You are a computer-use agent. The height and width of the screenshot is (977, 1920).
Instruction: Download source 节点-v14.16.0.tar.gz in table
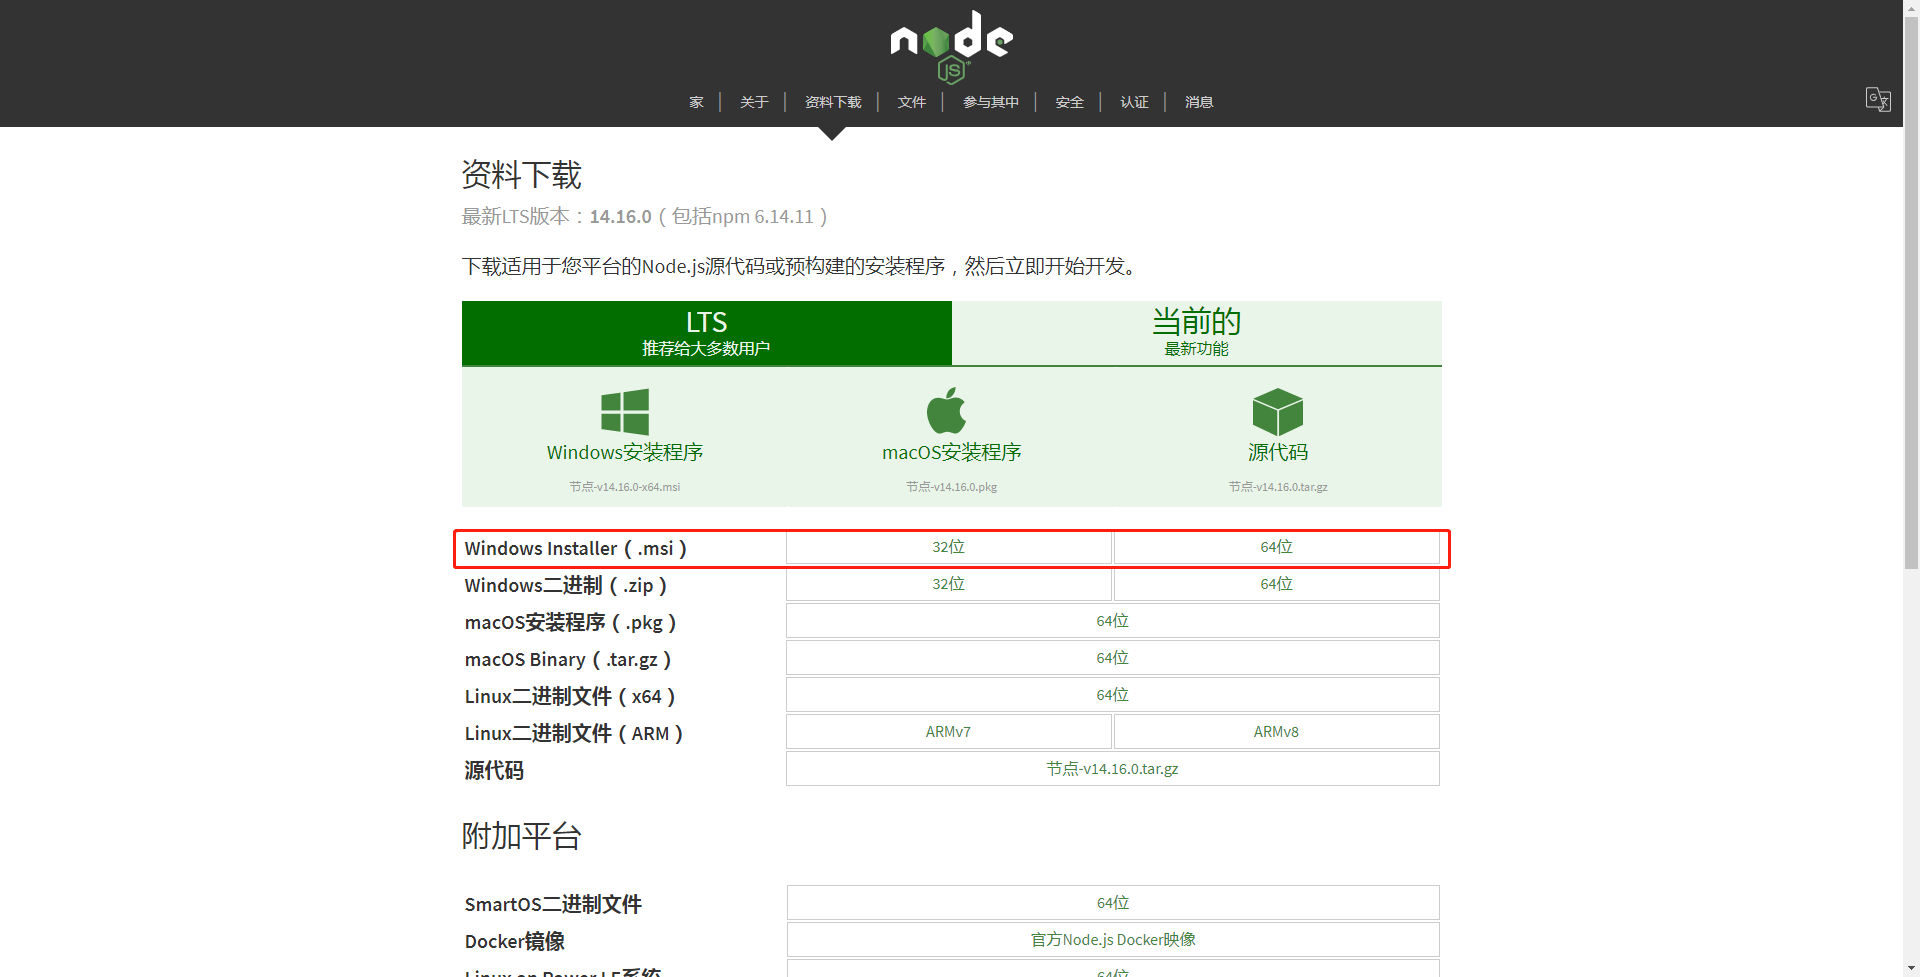point(1112,769)
